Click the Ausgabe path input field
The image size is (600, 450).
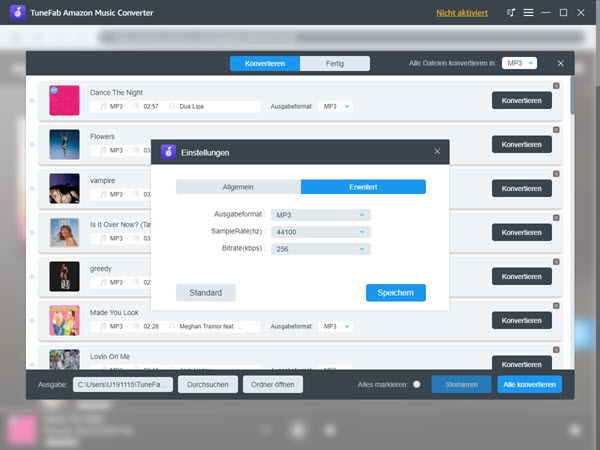[x=123, y=385]
